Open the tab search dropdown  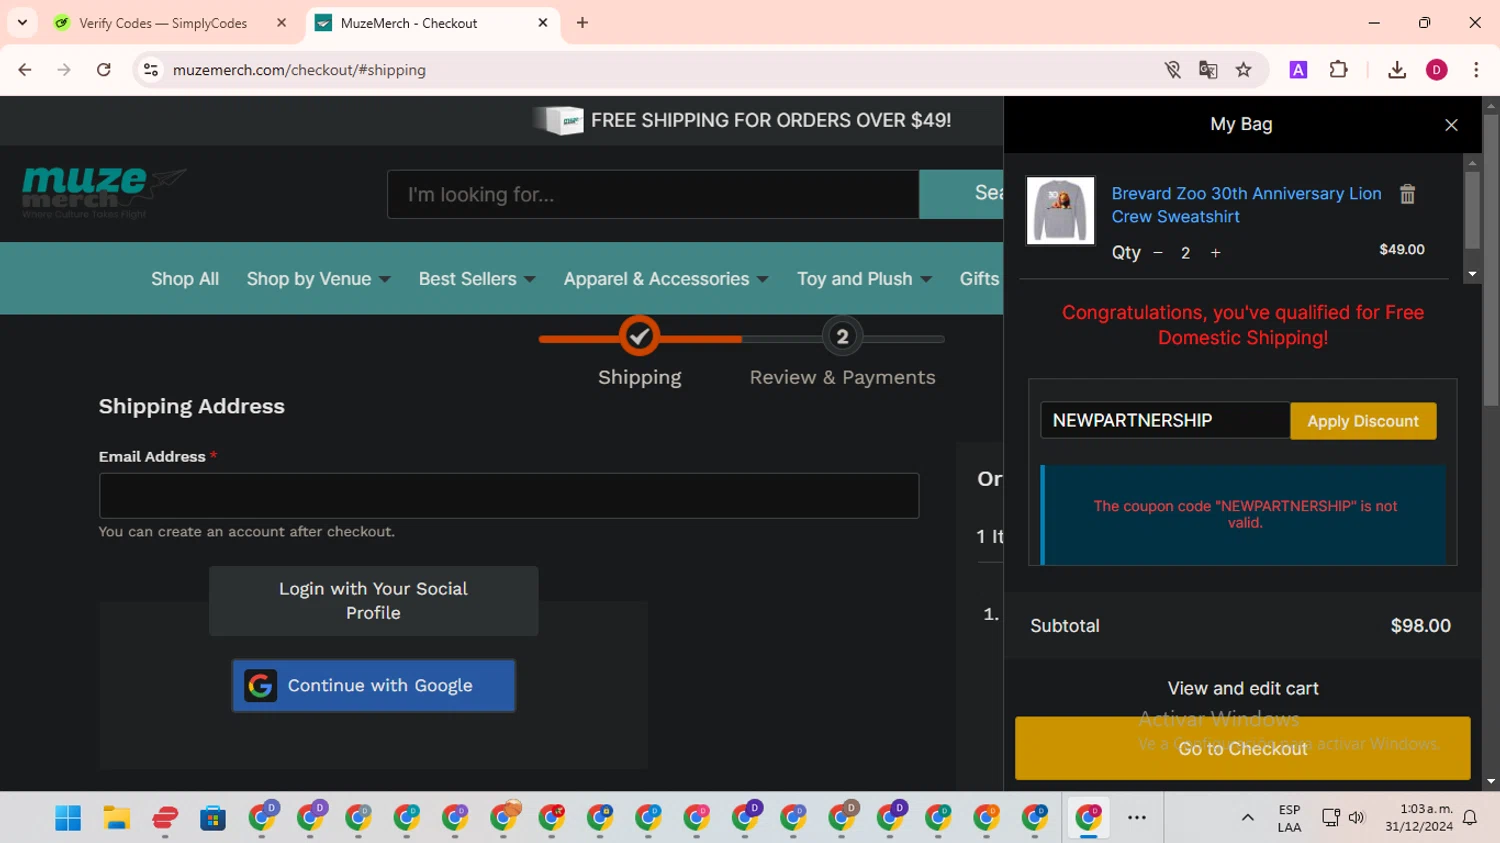coord(22,23)
